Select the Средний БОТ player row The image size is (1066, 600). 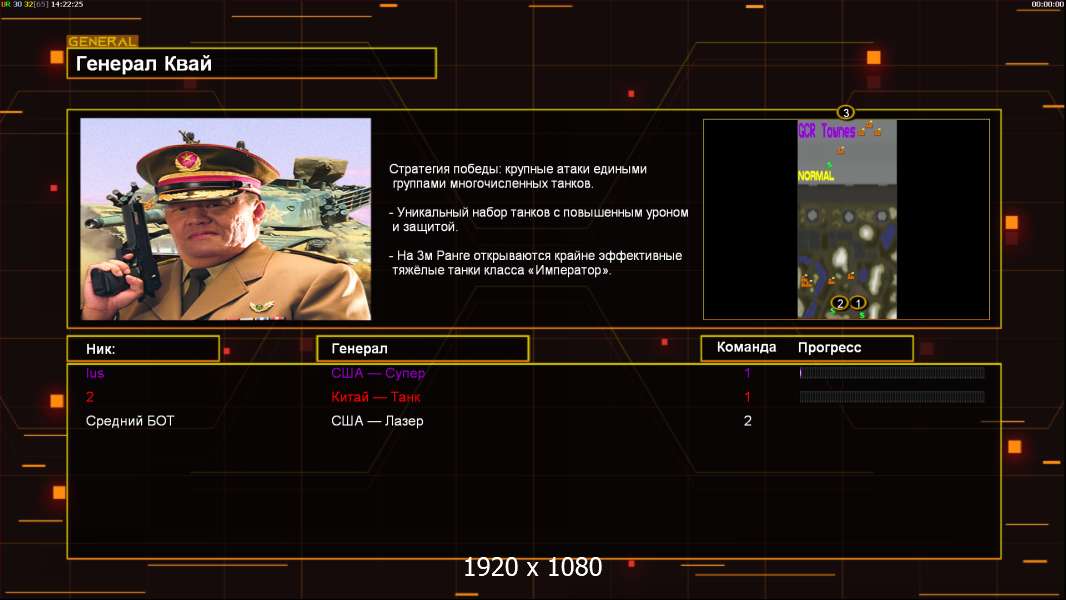[130, 421]
